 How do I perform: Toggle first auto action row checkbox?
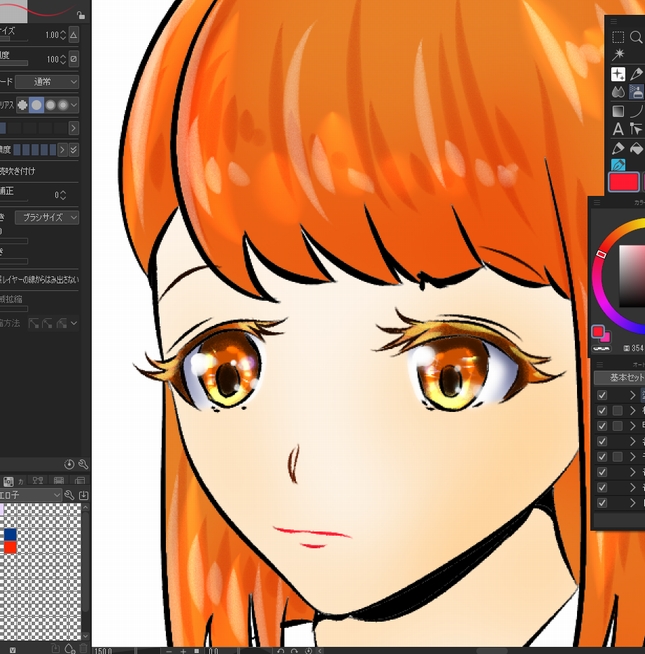click(602, 395)
